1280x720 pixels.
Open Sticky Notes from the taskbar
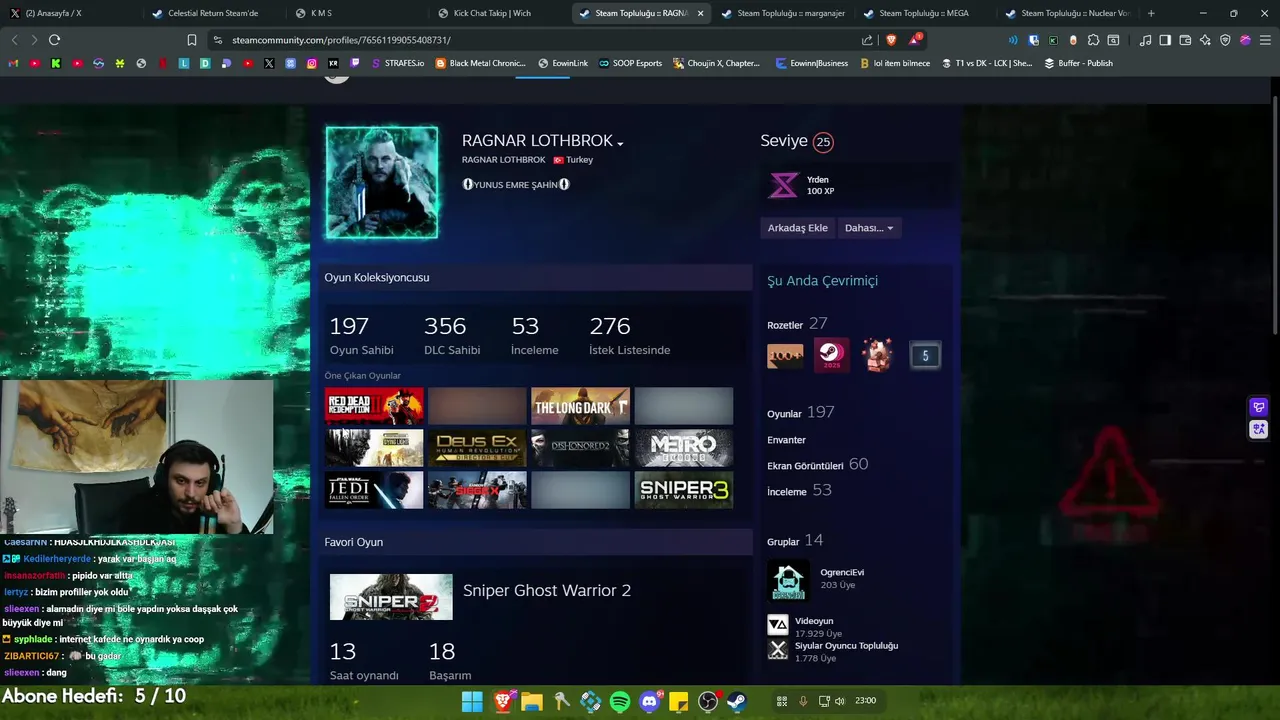(679, 701)
